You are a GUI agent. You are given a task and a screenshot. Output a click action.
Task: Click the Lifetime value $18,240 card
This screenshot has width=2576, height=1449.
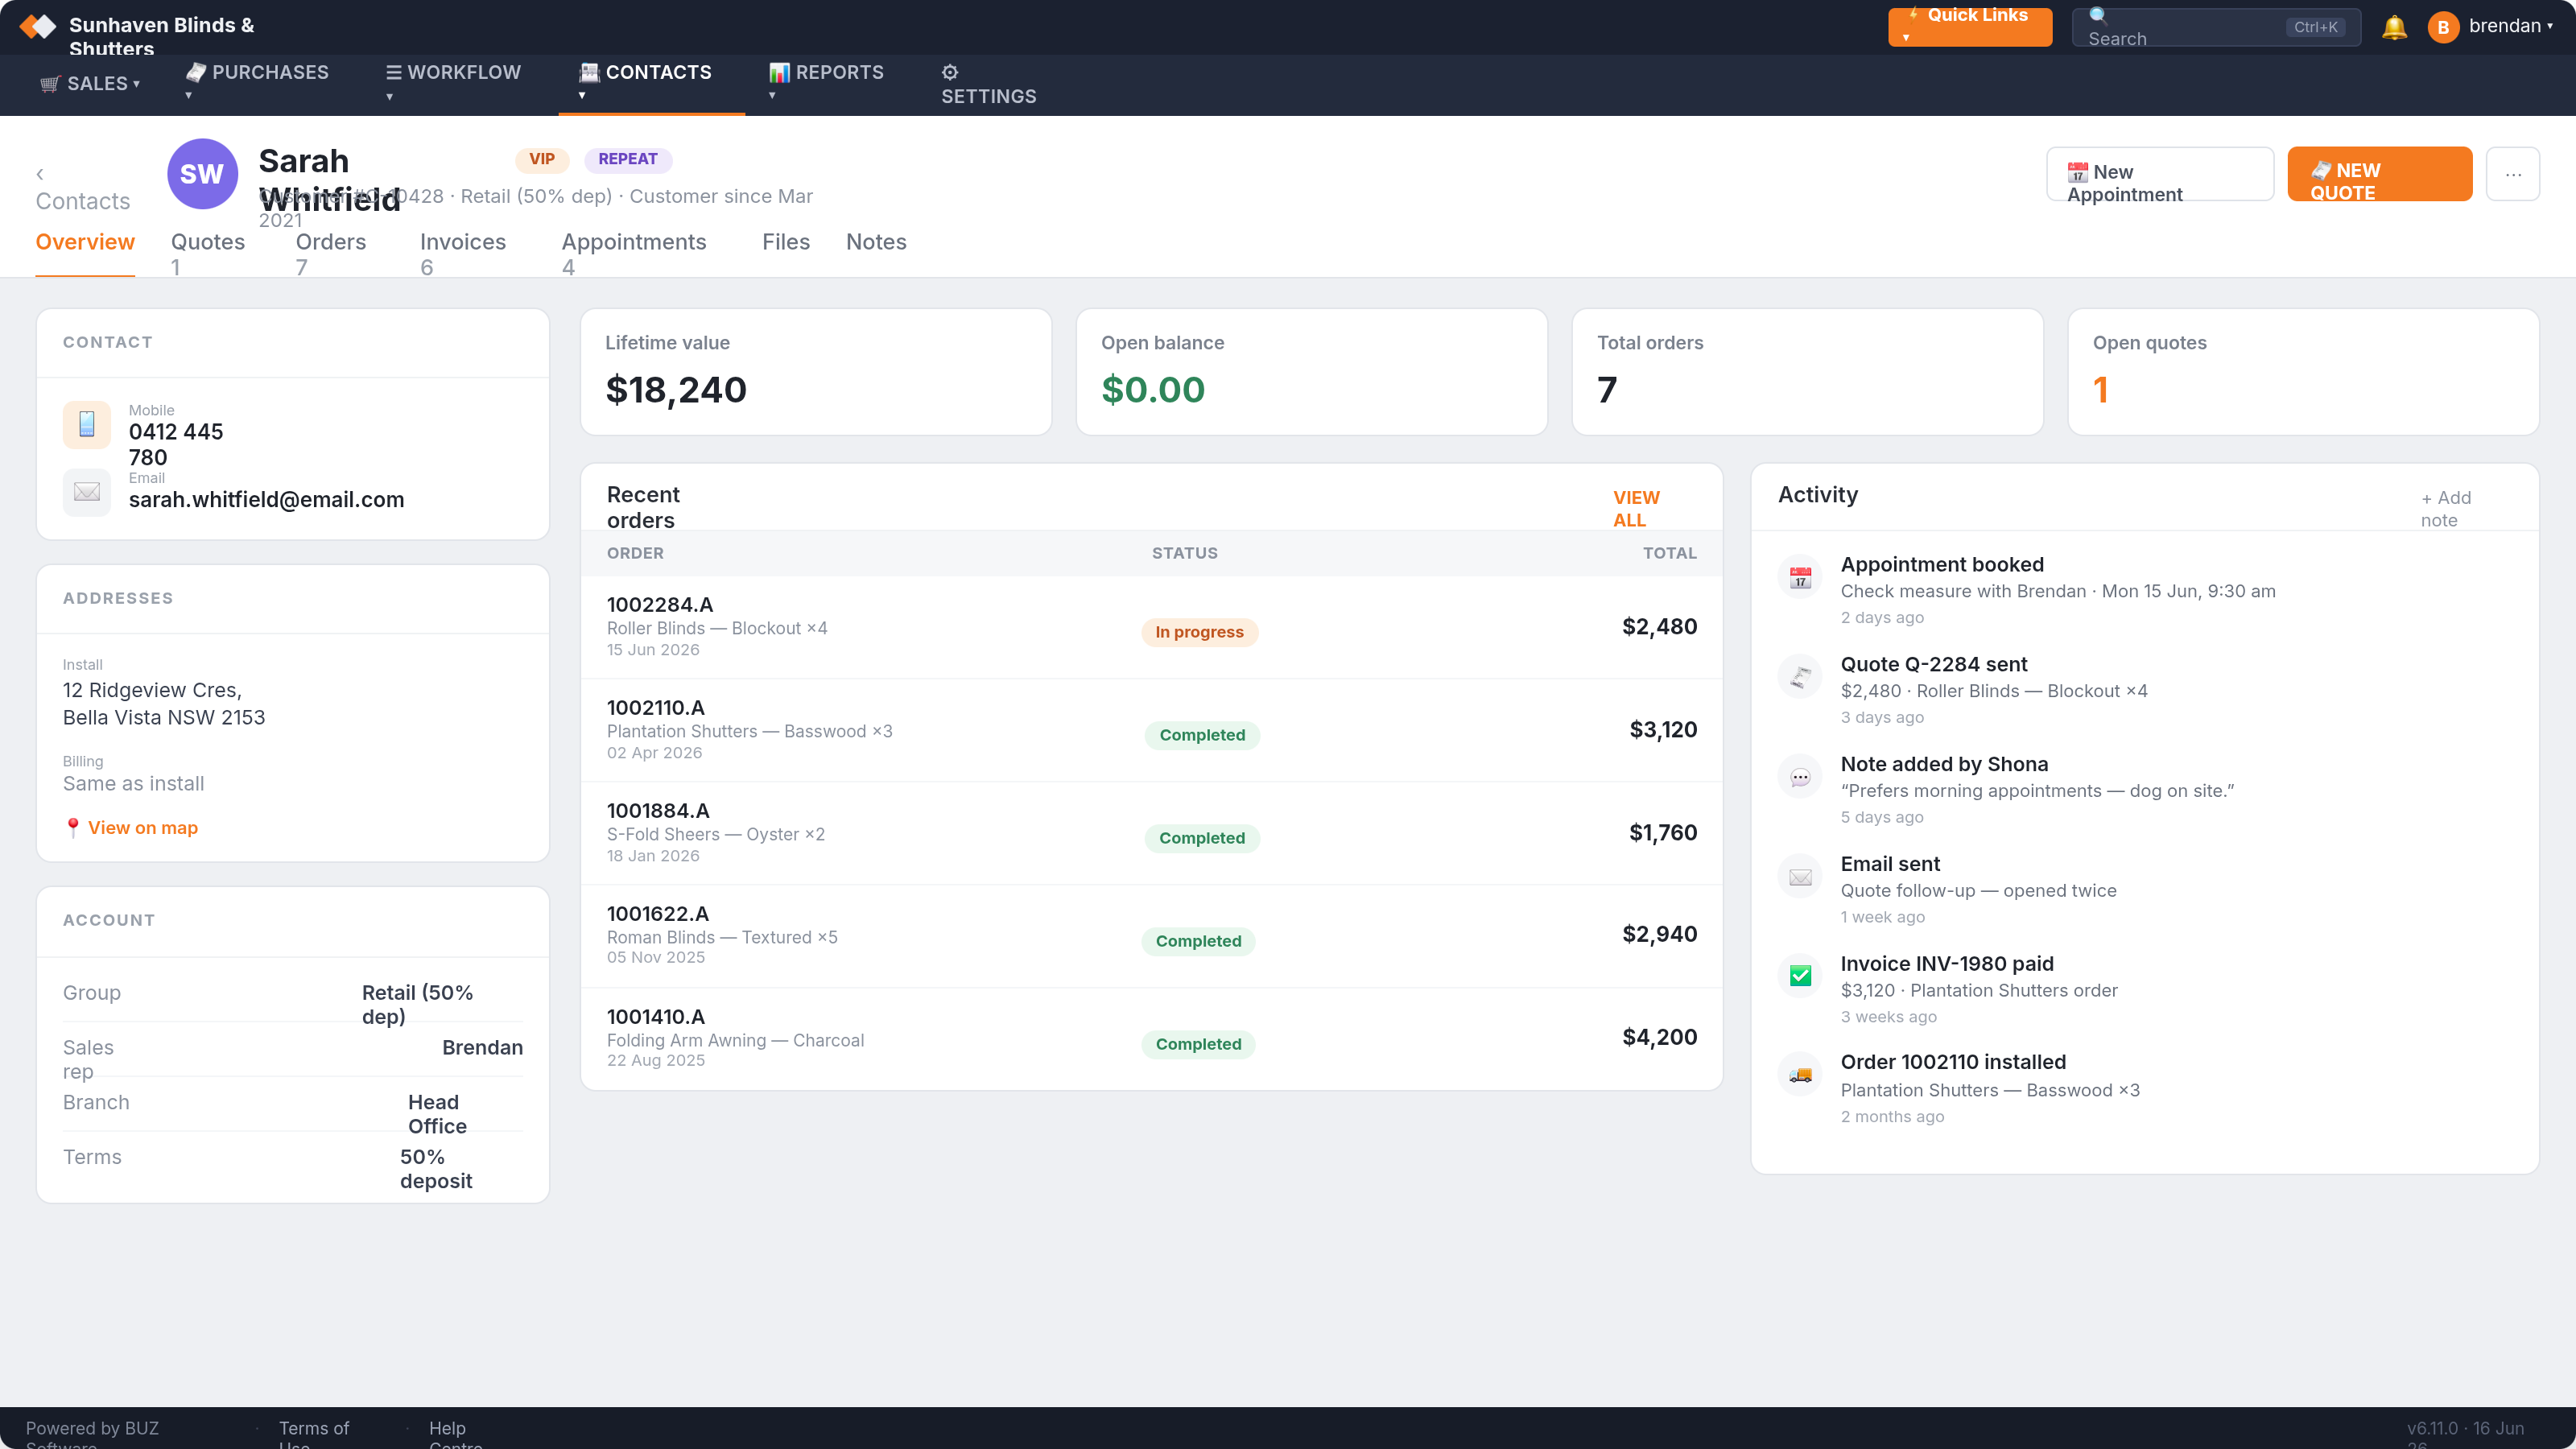pos(816,372)
